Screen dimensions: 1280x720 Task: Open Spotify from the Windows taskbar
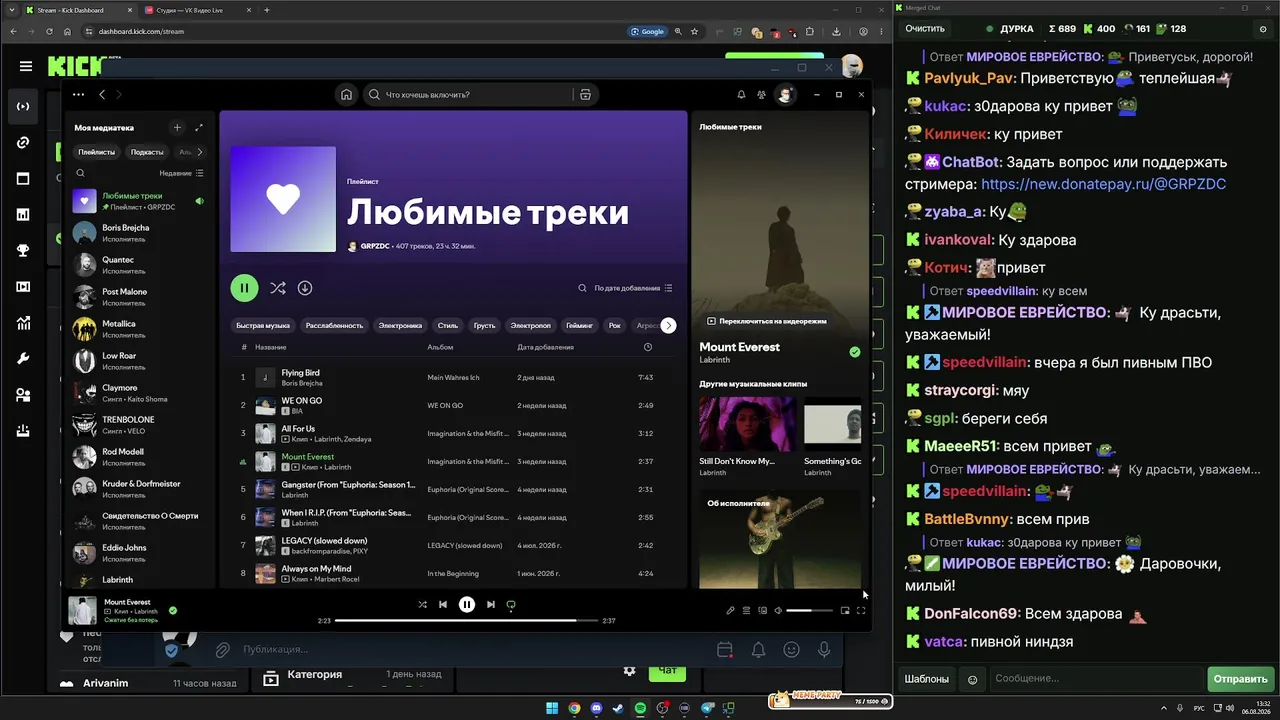coord(641,708)
